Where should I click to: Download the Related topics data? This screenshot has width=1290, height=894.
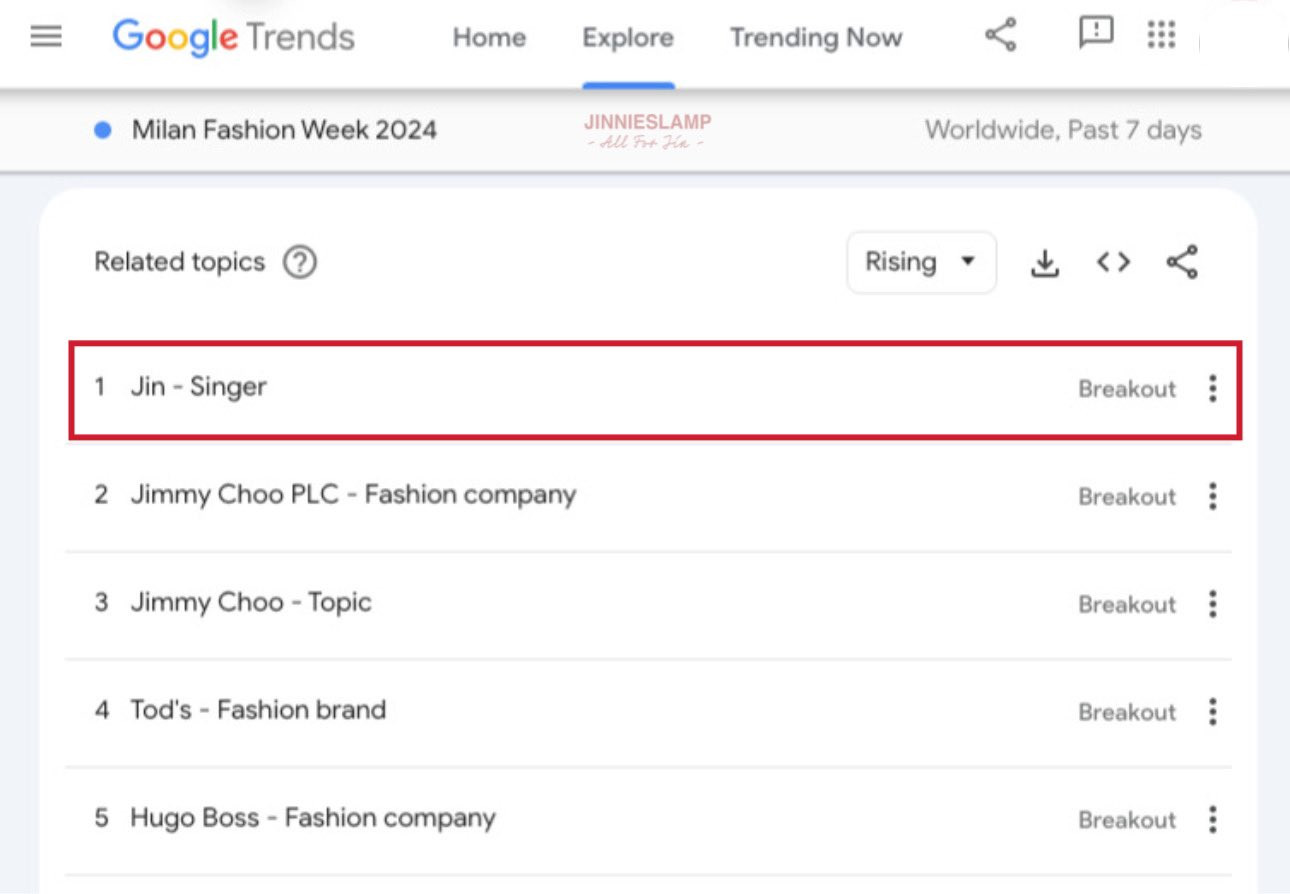tap(1045, 262)
